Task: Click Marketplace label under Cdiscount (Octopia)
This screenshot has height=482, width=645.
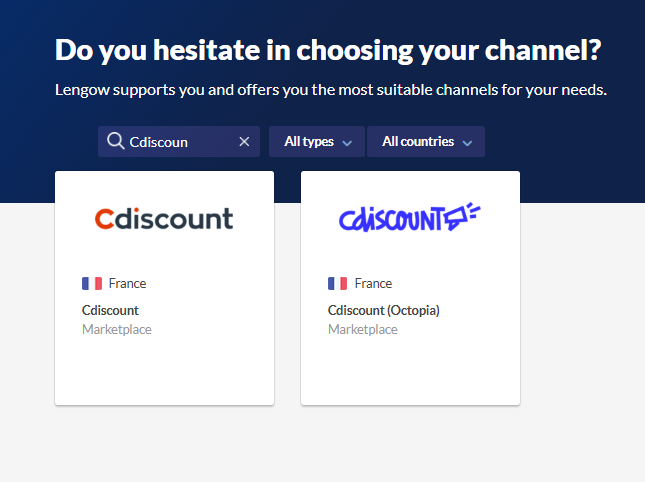Action: [x=363, y=329]
